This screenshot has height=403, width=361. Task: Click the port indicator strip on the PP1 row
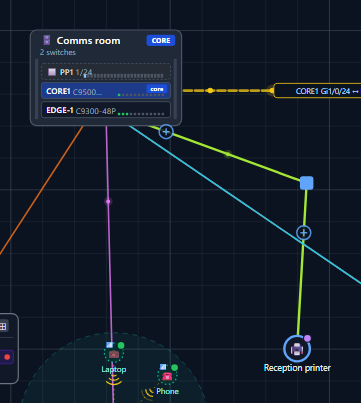[x=123, y=76]
